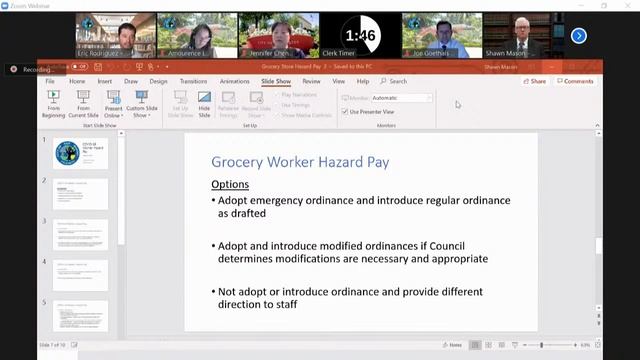
Task: Toggle the AutoSave switch
Action: pyautogui.click(x=79, y=67)
